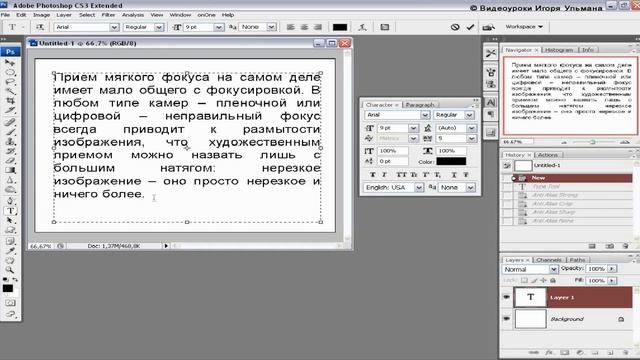This screenshot has width=640, height=360.
Task: Select the Crop tool
Action: (x=10, y=100)
